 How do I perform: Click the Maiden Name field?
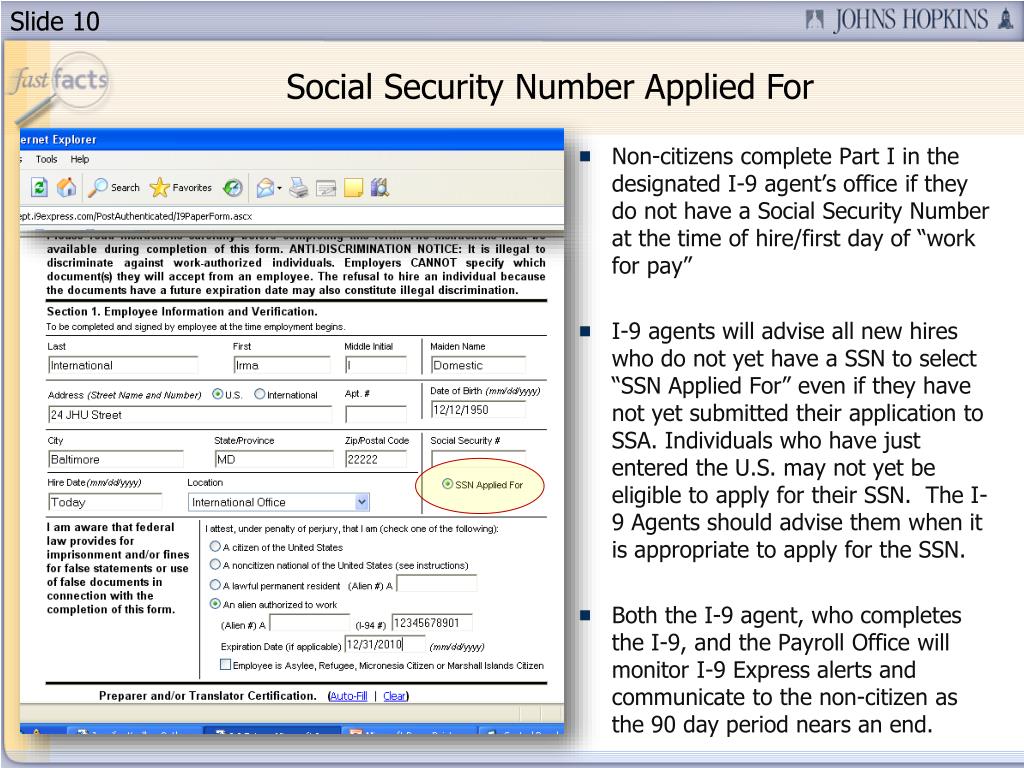478,365
